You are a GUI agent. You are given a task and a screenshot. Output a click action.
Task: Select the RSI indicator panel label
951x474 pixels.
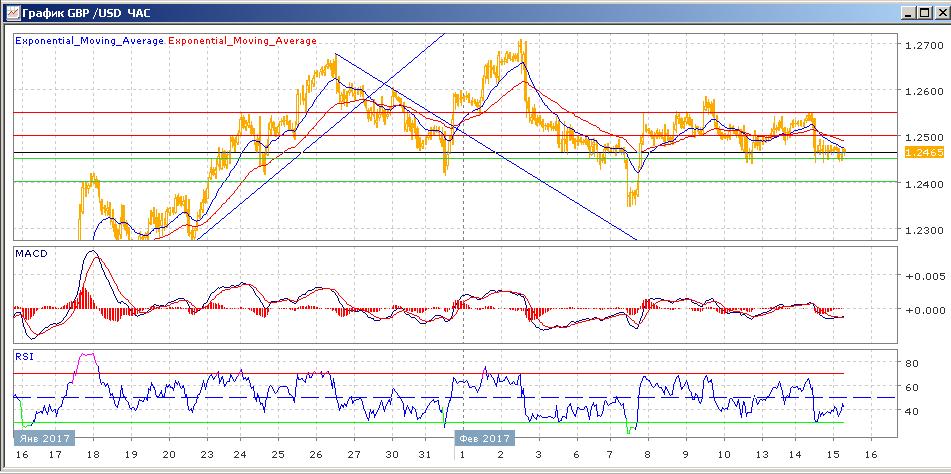coord(24,355)
